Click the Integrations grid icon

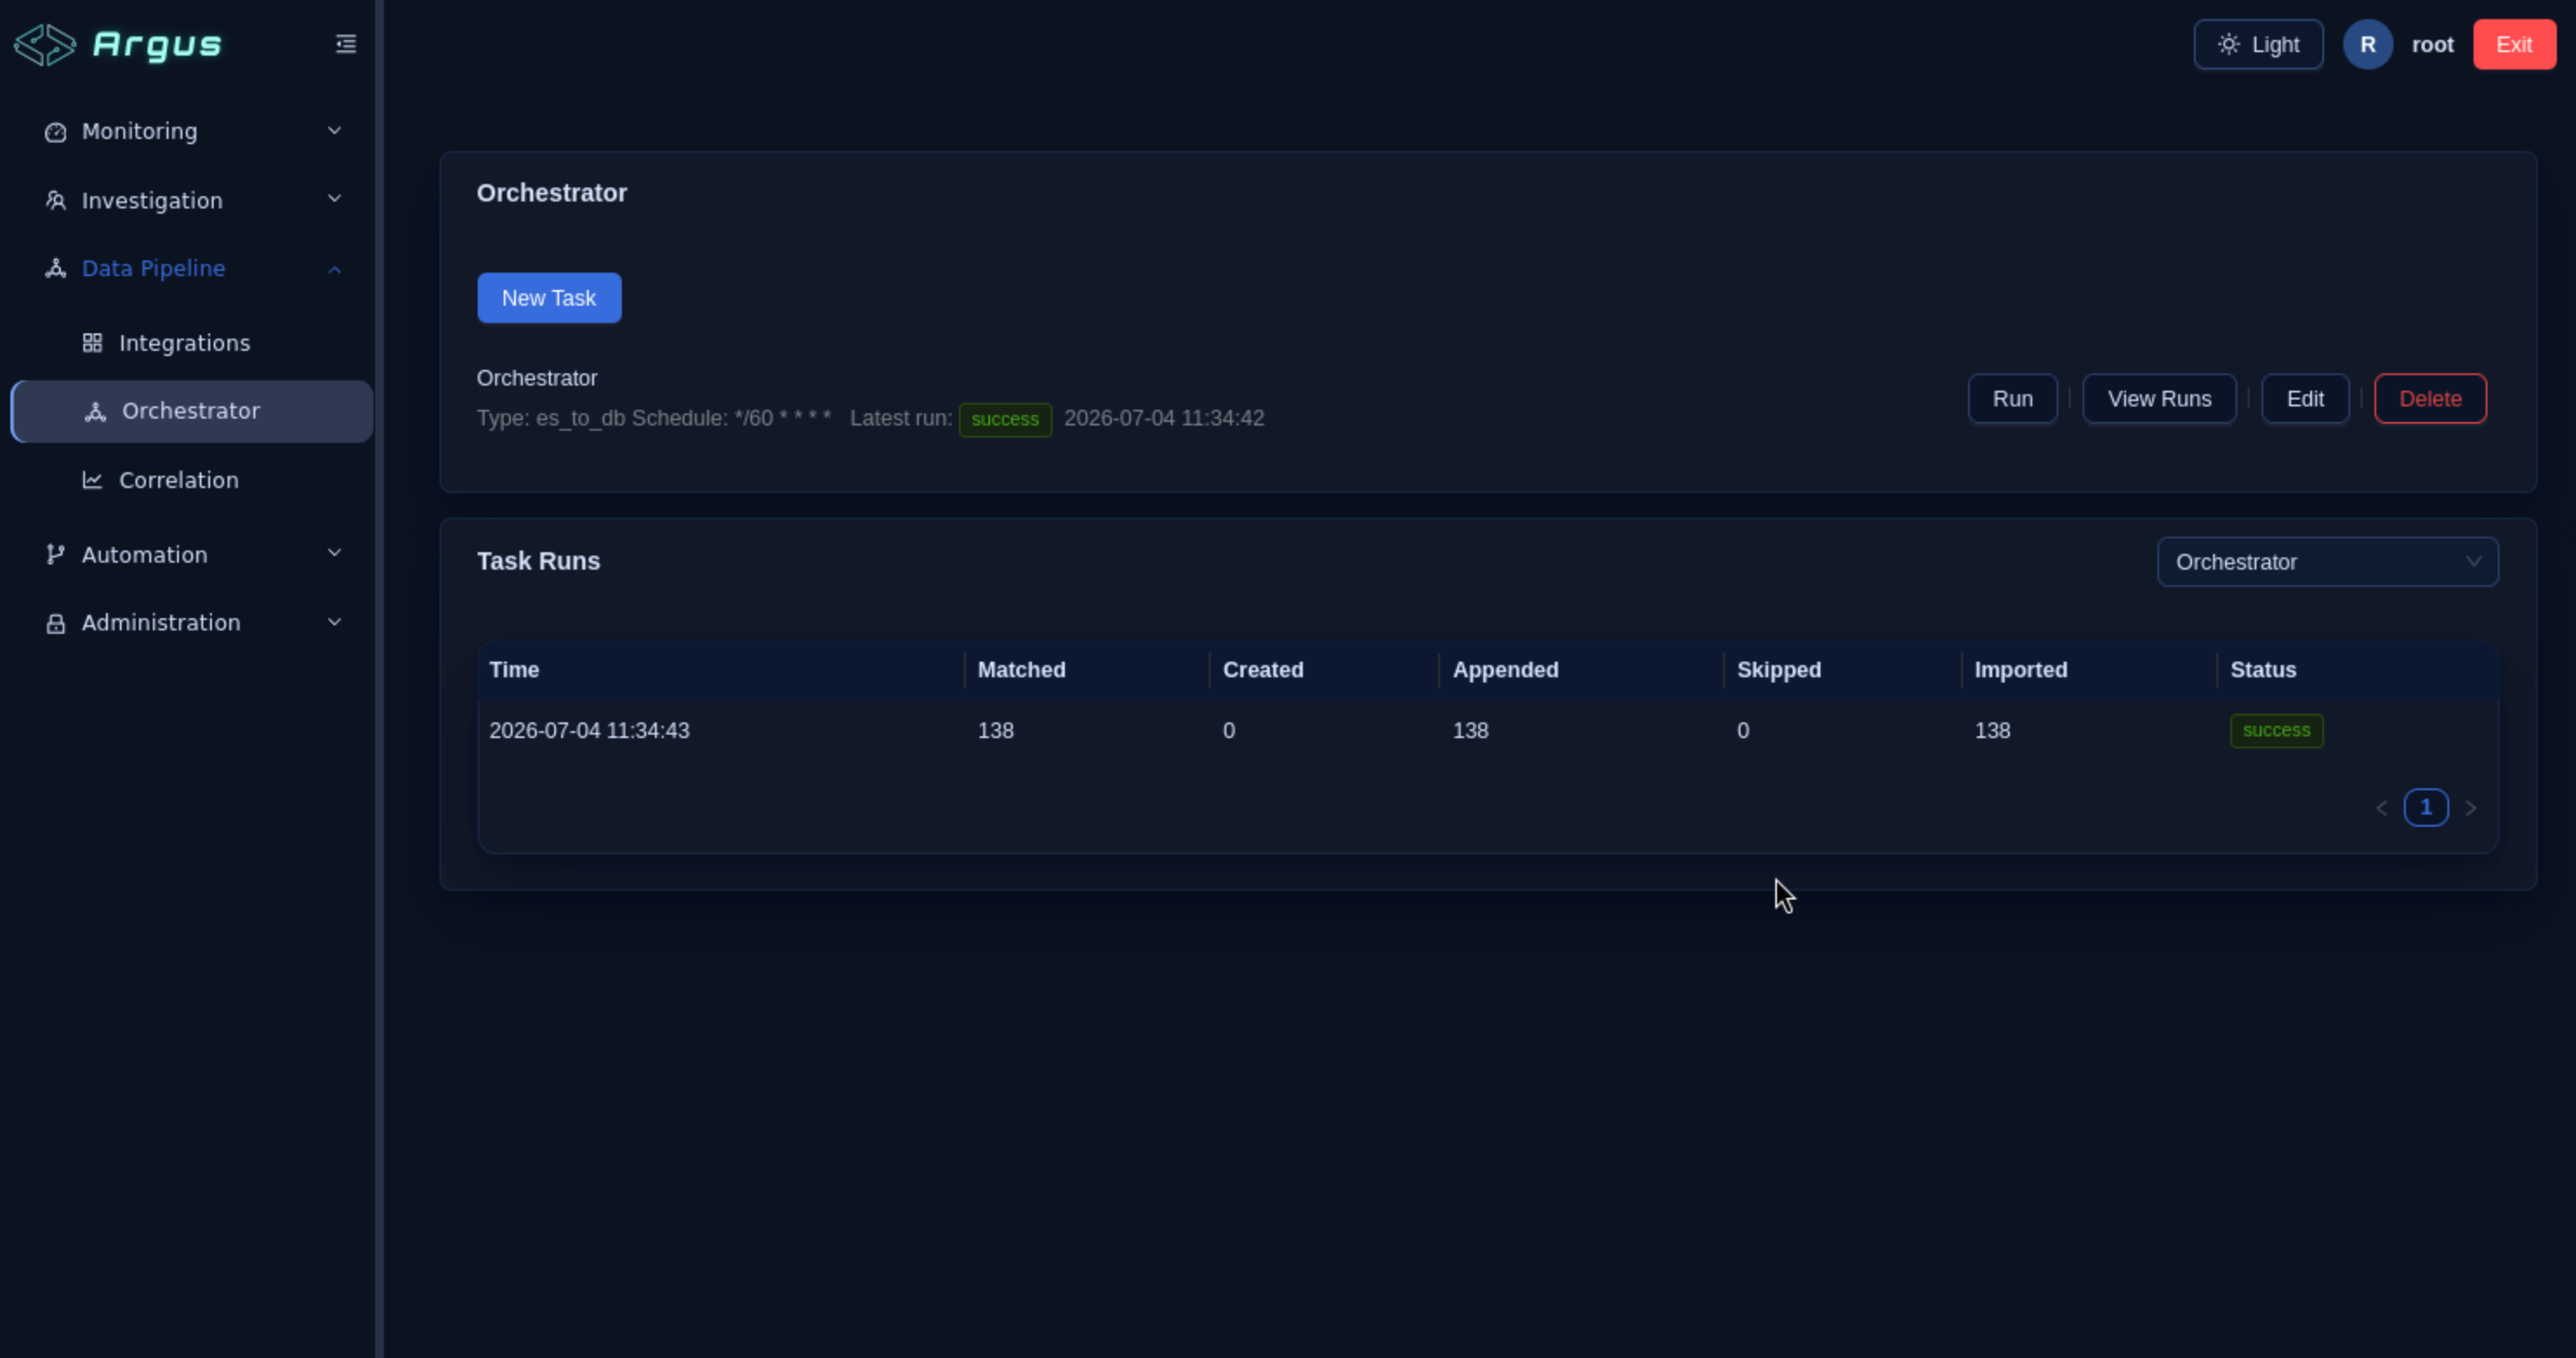tap(92, 343)
